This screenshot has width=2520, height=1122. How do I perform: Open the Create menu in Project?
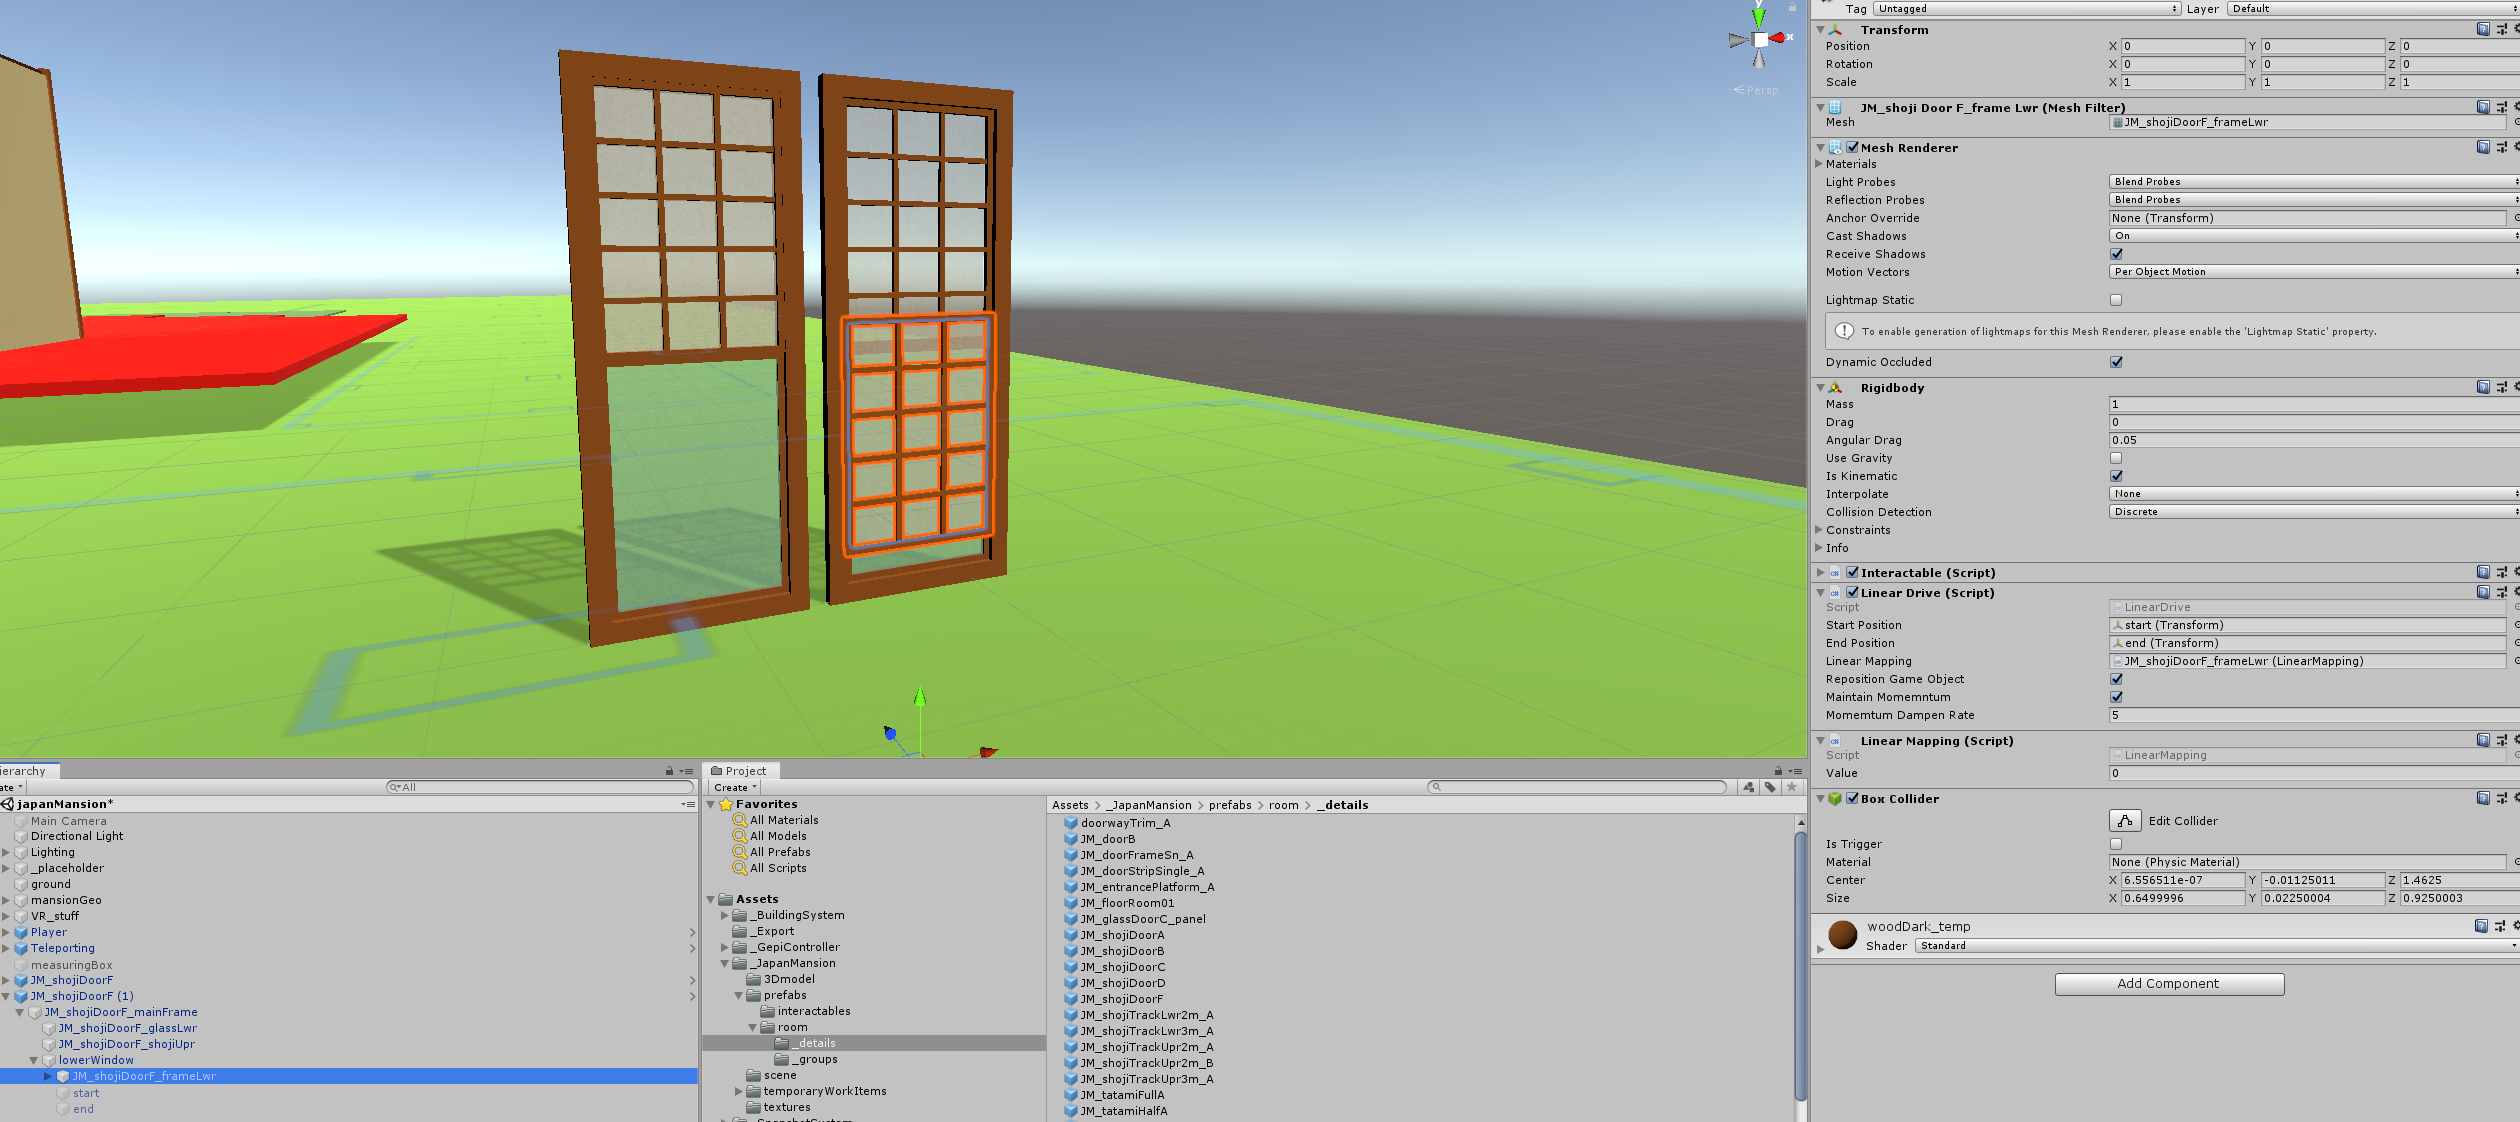735,787
